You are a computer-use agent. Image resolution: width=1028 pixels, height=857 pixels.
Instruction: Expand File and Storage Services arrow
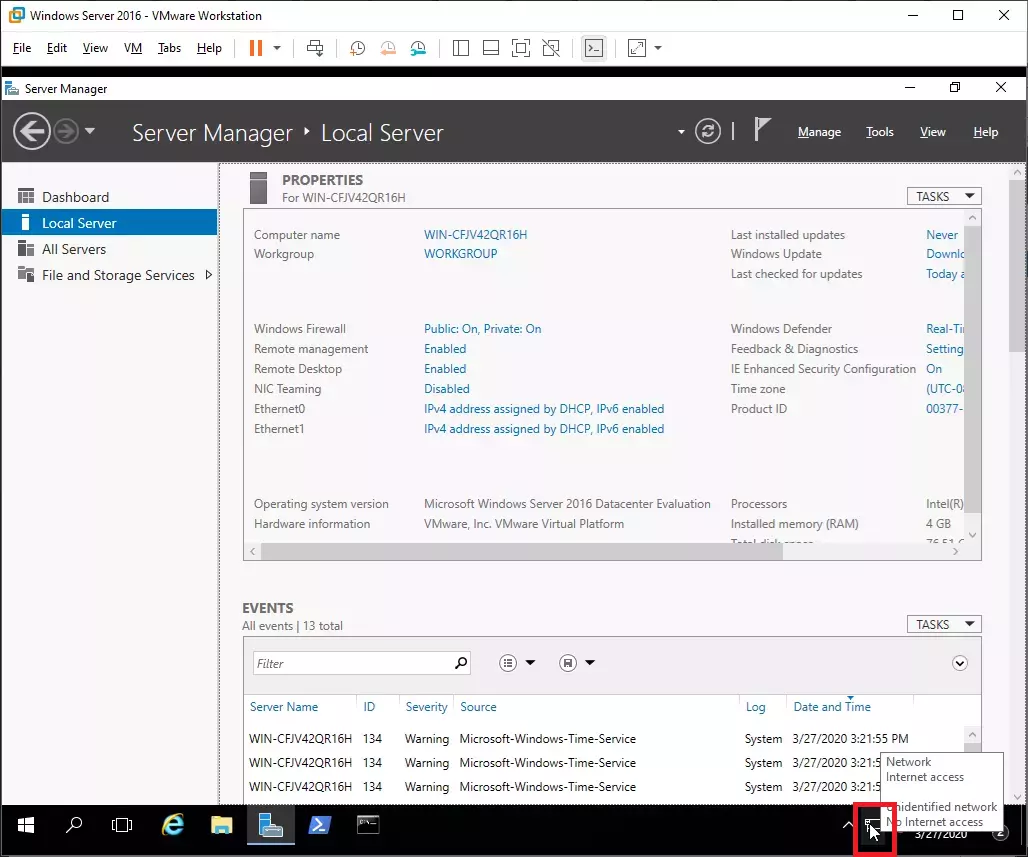pyautogui.click(x=208, y=275)
